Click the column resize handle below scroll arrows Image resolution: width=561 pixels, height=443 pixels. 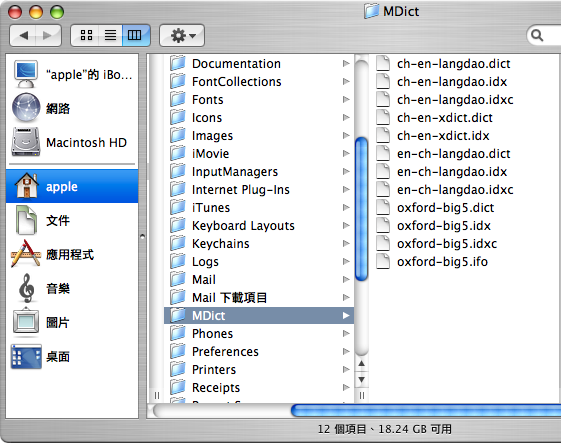click(362, 395)
